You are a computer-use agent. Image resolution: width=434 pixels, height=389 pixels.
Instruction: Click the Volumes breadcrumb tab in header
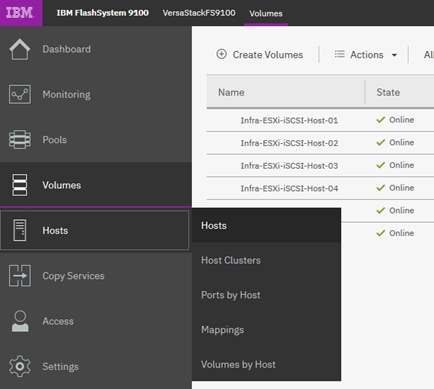coord(266,13)
